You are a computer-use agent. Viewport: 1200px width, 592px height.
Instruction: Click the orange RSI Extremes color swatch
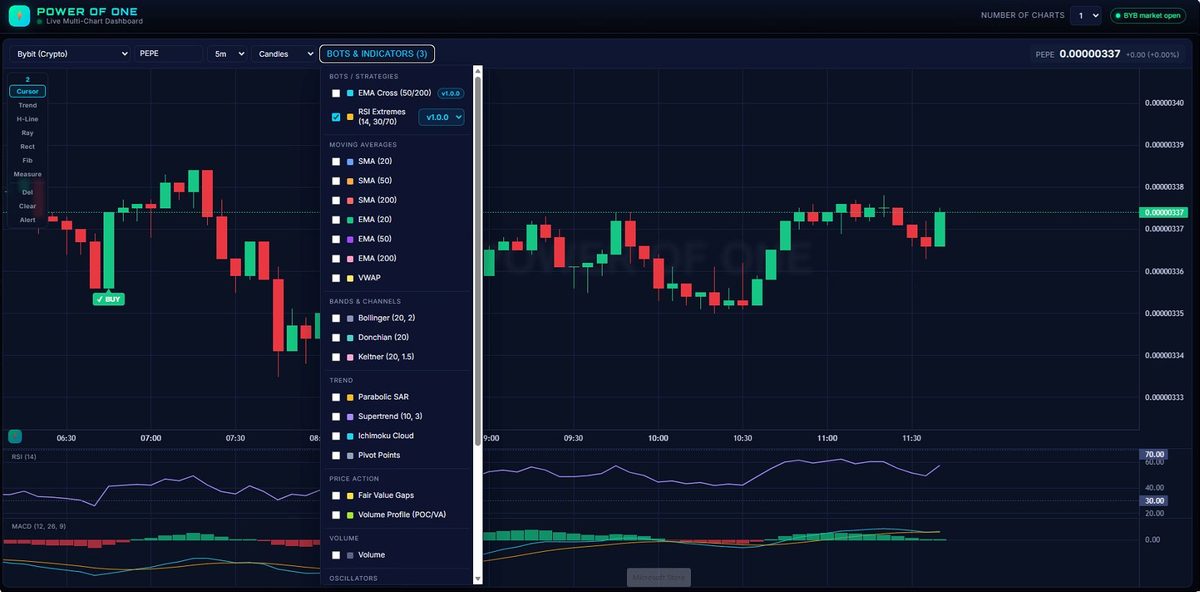(350, 117)
